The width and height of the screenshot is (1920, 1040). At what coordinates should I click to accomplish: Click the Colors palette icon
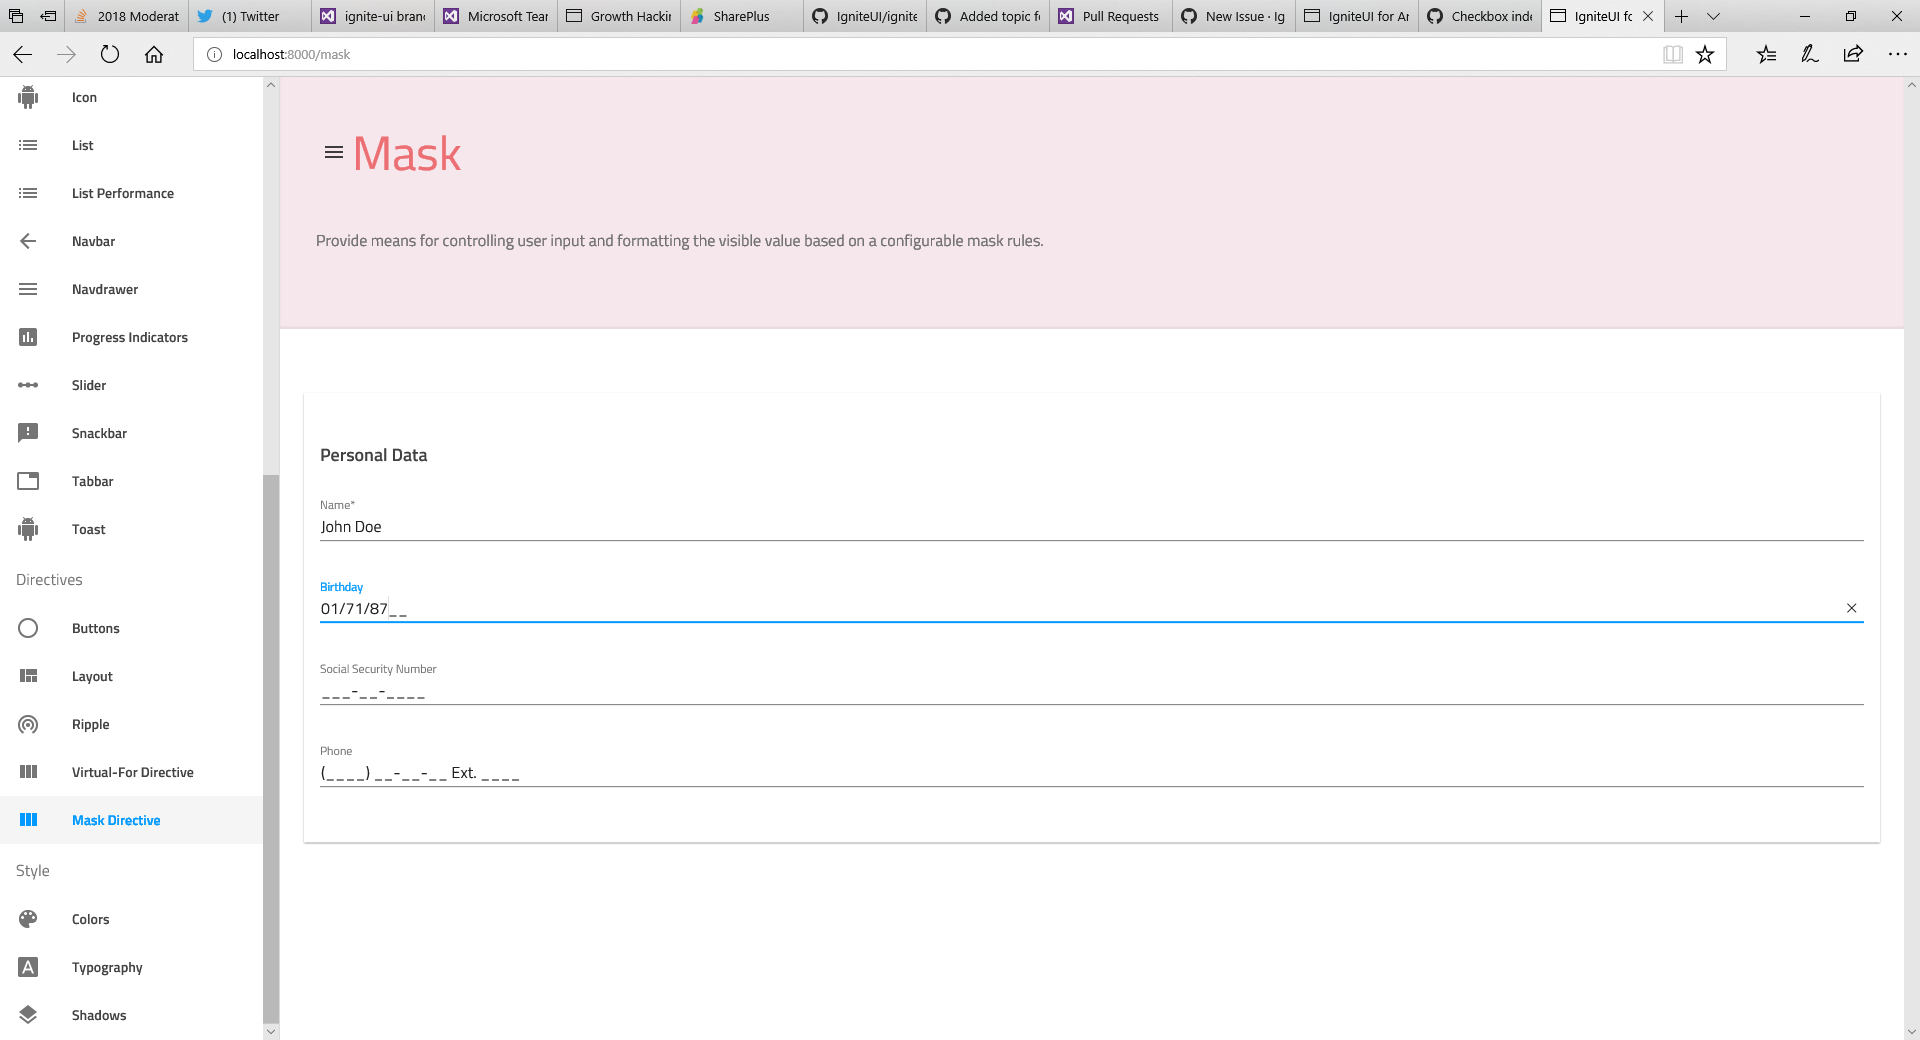tap(28, 919)
